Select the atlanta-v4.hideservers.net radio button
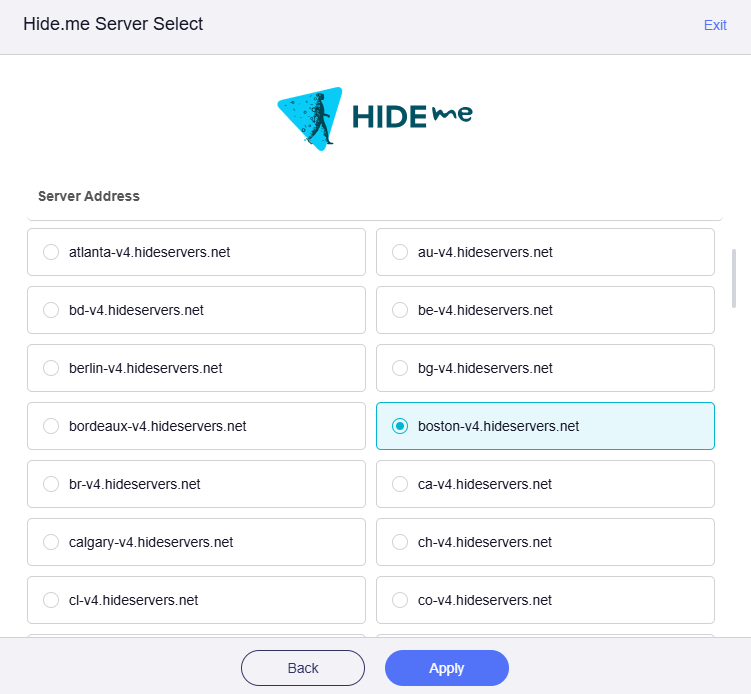This screenshot has height=694, width=751. click(51, 252)
